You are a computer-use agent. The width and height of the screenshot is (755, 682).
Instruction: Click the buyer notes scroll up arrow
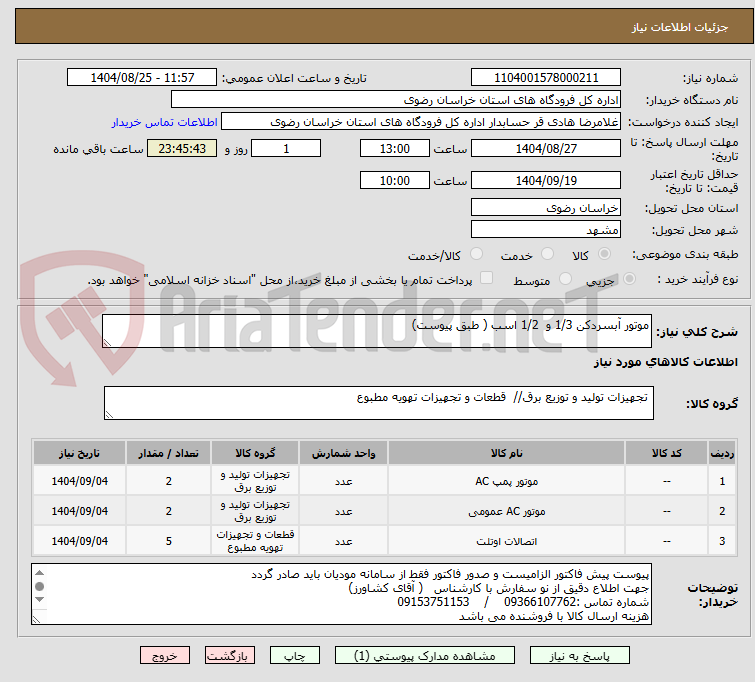coord(39,573)
